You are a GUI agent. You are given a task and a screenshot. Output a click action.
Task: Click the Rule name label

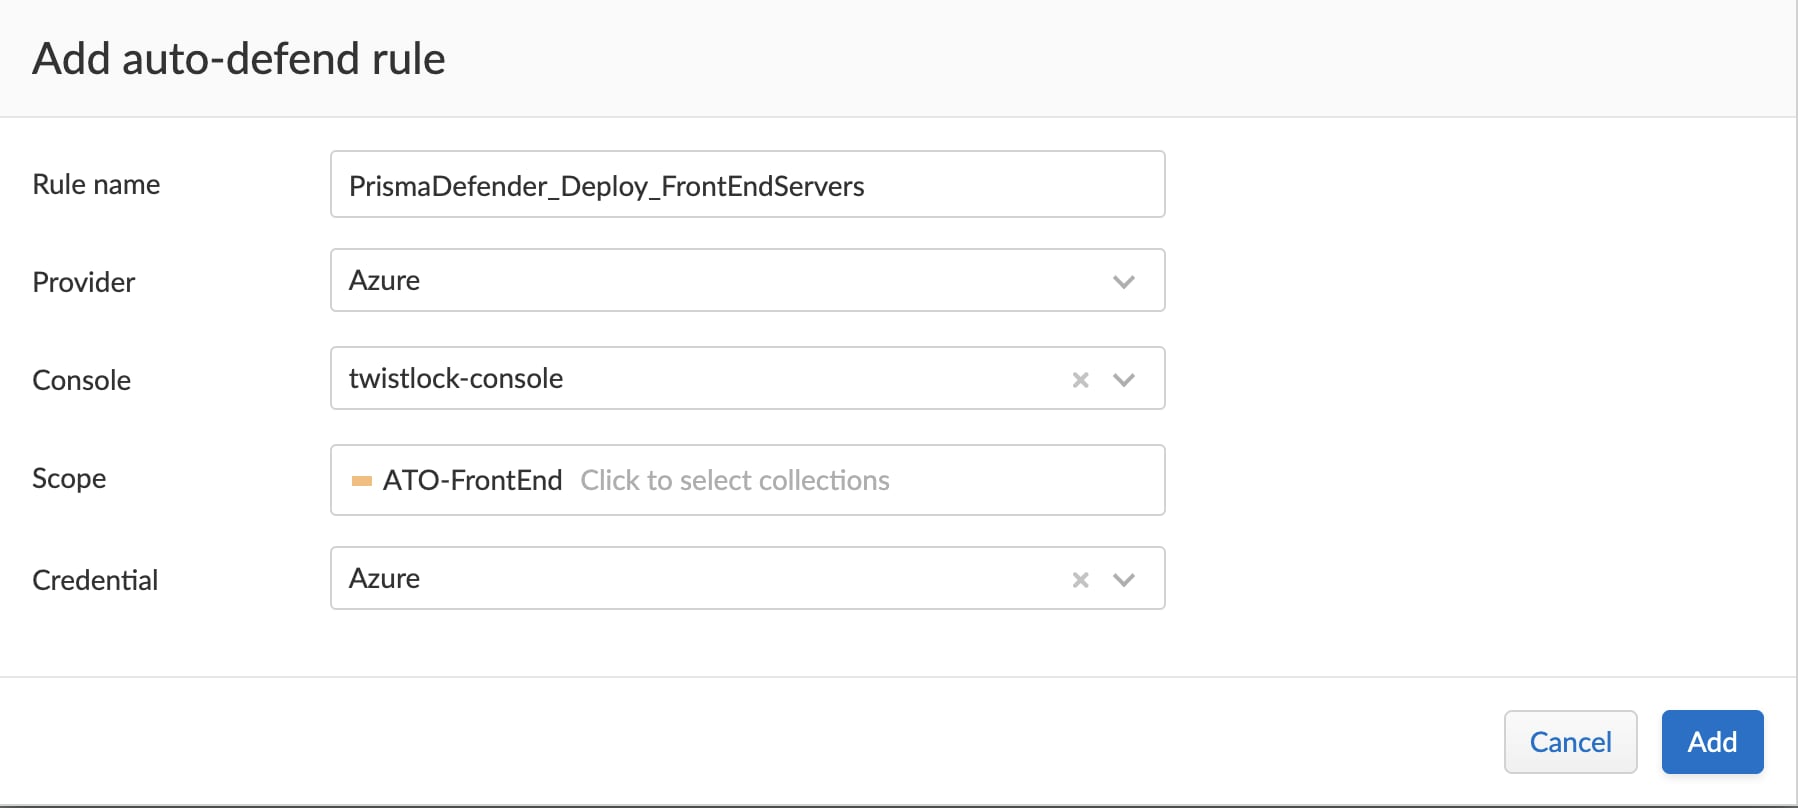point(96,184)
